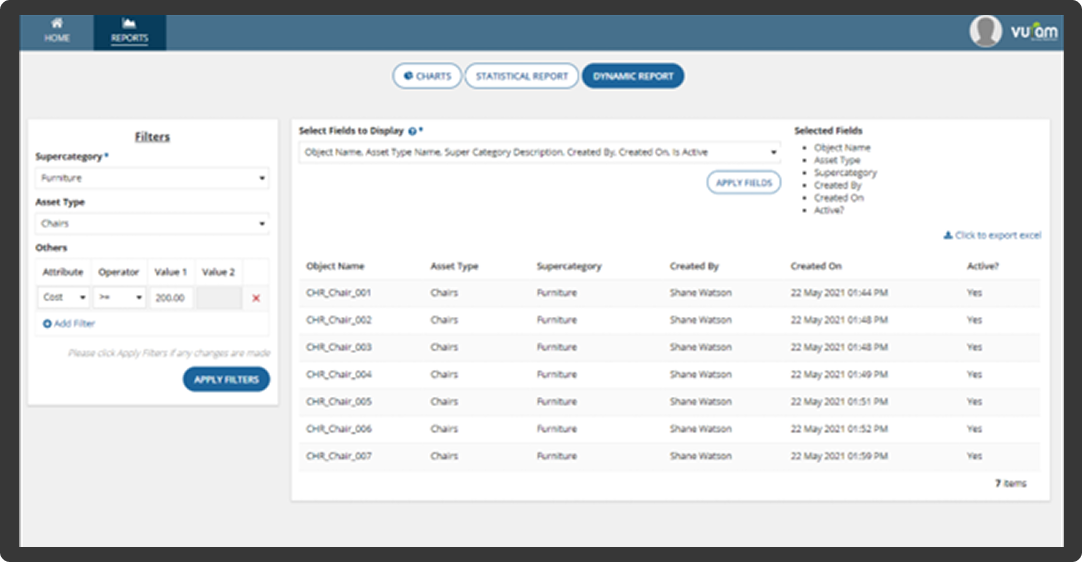Click Created On in the Selected Fields list

pyautogui.click(x=838, y=198)
